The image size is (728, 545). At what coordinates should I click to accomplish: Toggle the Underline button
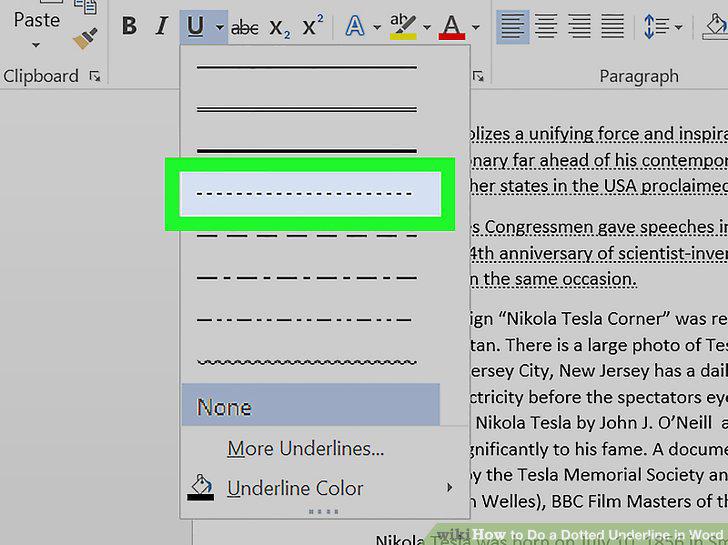click(195, 27)
